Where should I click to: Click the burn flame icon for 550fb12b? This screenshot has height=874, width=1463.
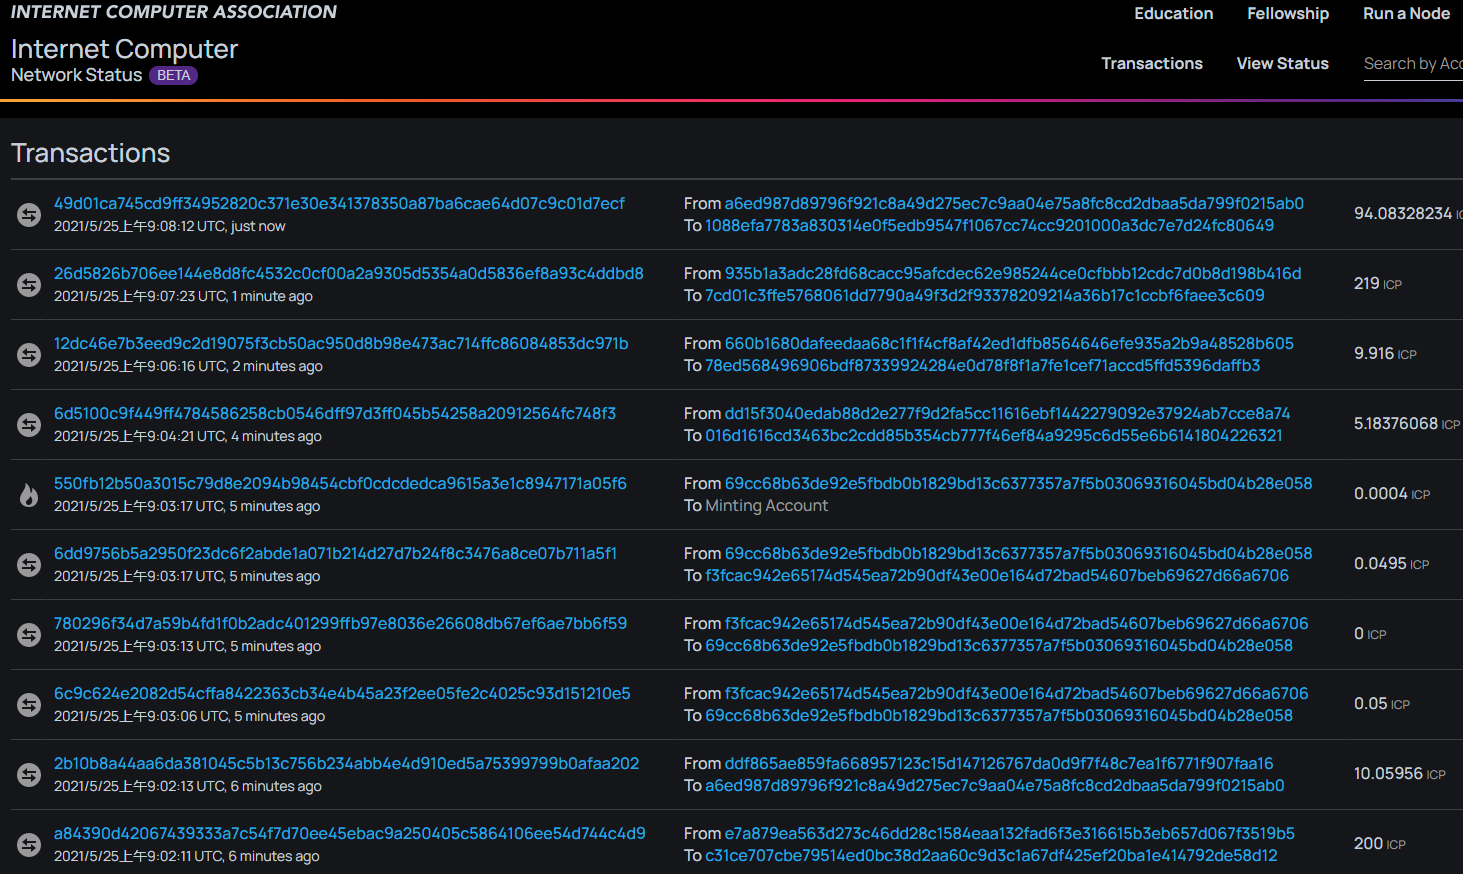point(29,495)
